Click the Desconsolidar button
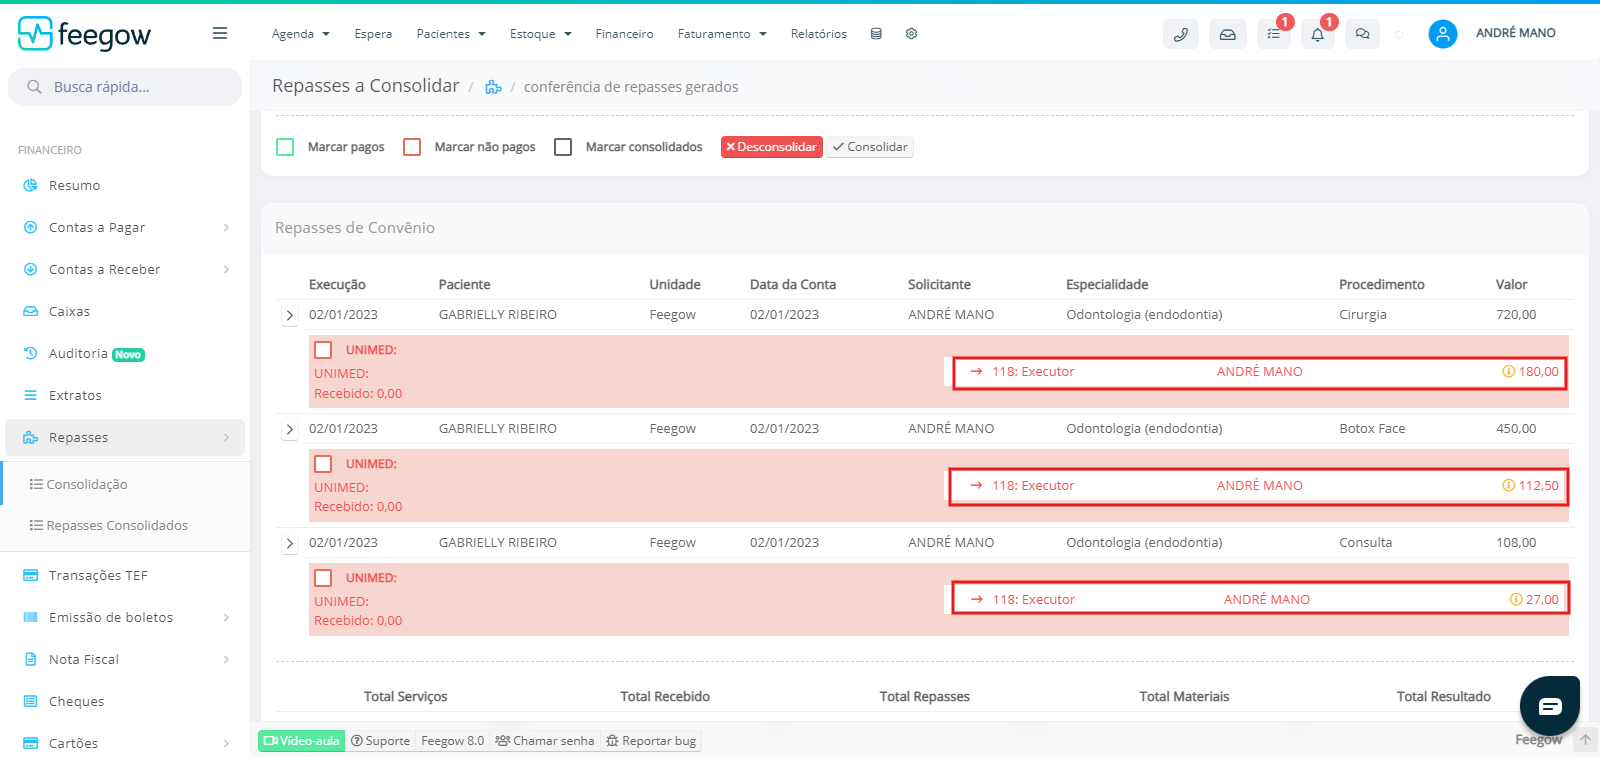The height and width of the screenshot is (757, 1600). pos(771,147)
